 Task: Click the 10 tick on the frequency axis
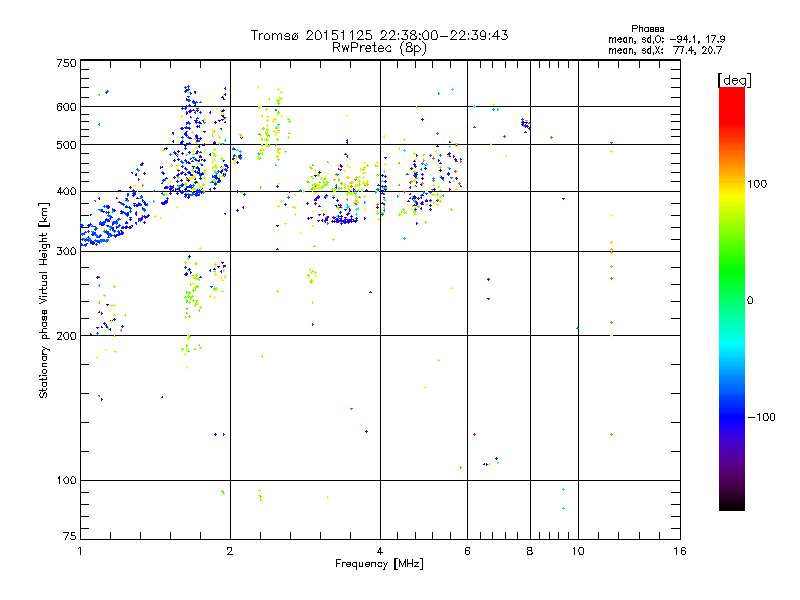pos(577,551)
